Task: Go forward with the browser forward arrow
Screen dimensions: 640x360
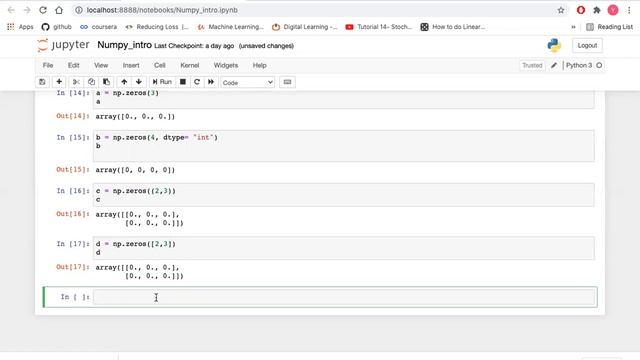Action: point(27,10)
